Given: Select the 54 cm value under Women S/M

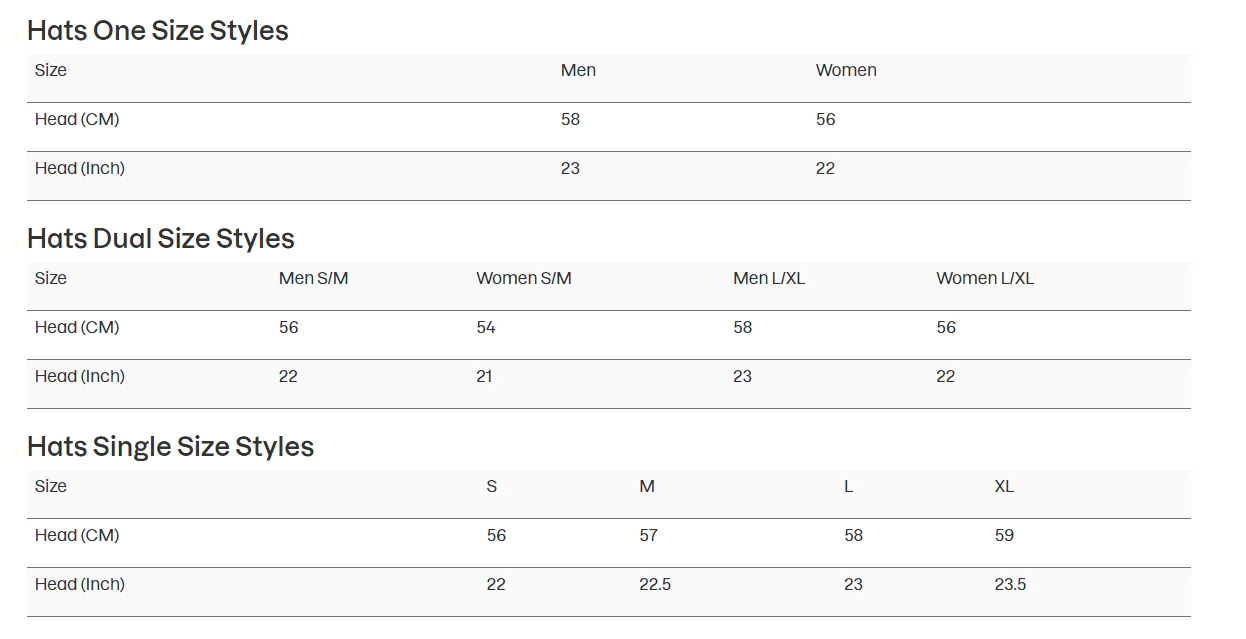Looking at the screenshot, I should click(x=486, y=327).
